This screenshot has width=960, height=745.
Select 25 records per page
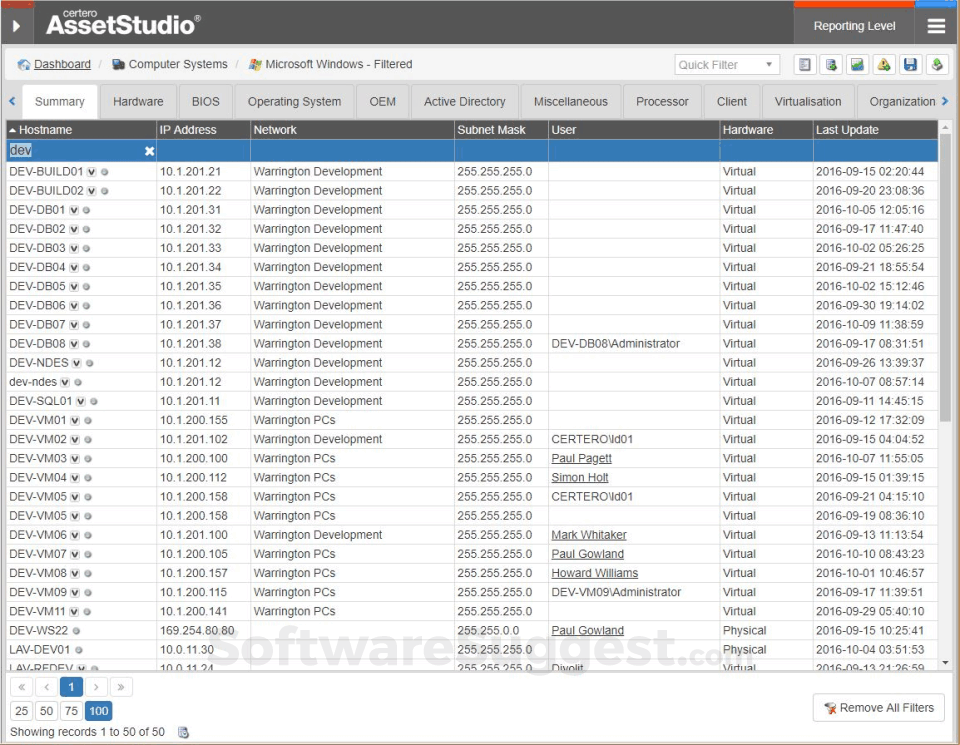pyautogui.click(x=21, y=711)
